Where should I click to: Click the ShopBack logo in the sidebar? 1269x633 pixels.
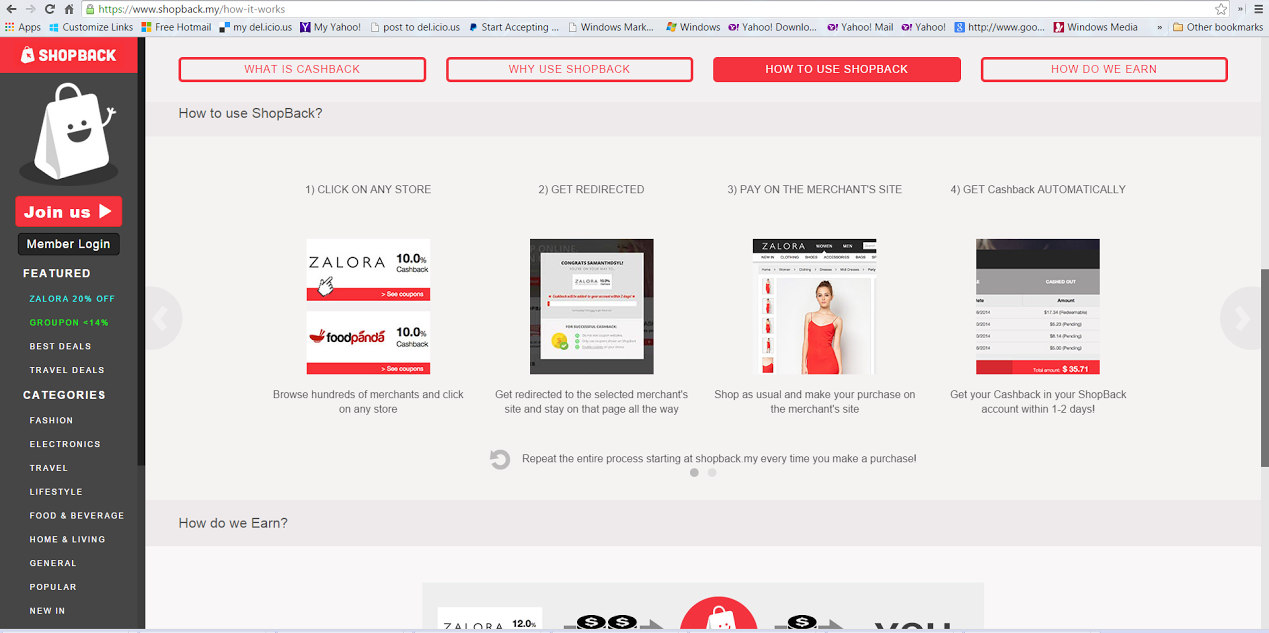pos(69,55)
